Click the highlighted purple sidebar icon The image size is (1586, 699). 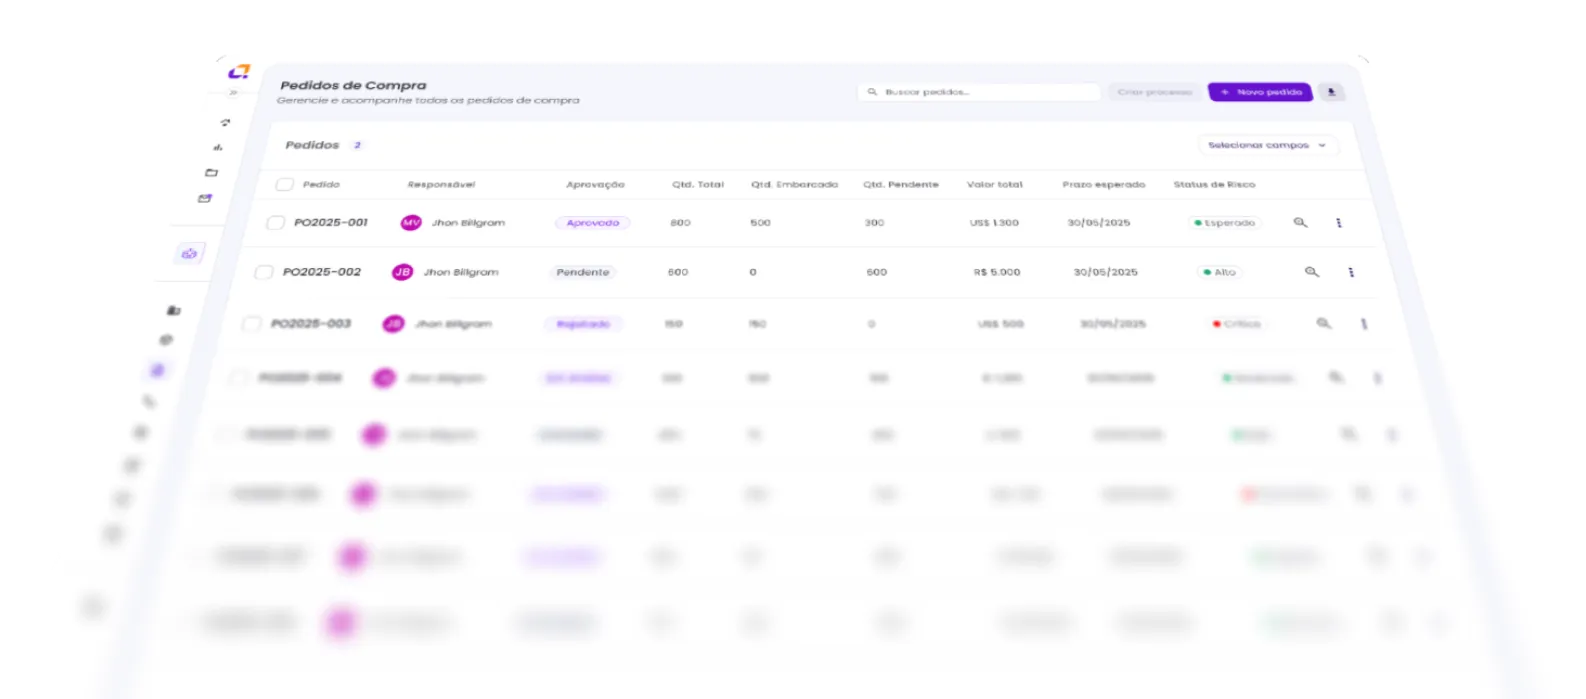[x=189, y=254]
